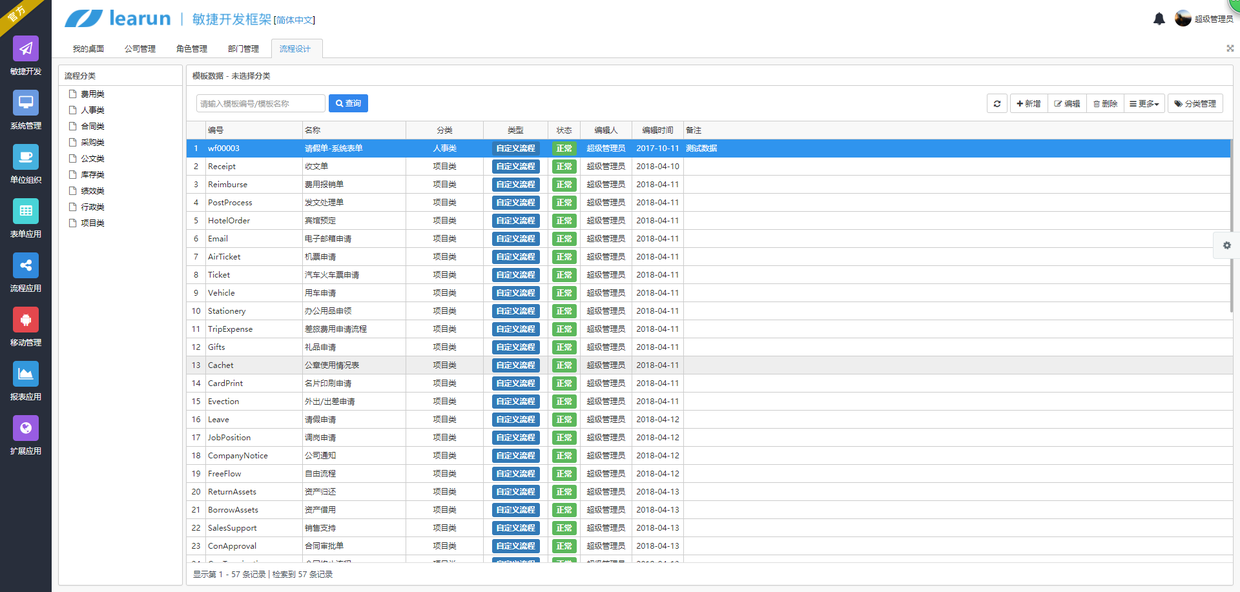1240x592 pixels.
Task: Click the ConApproval cell
Action: tap(253, 546)
